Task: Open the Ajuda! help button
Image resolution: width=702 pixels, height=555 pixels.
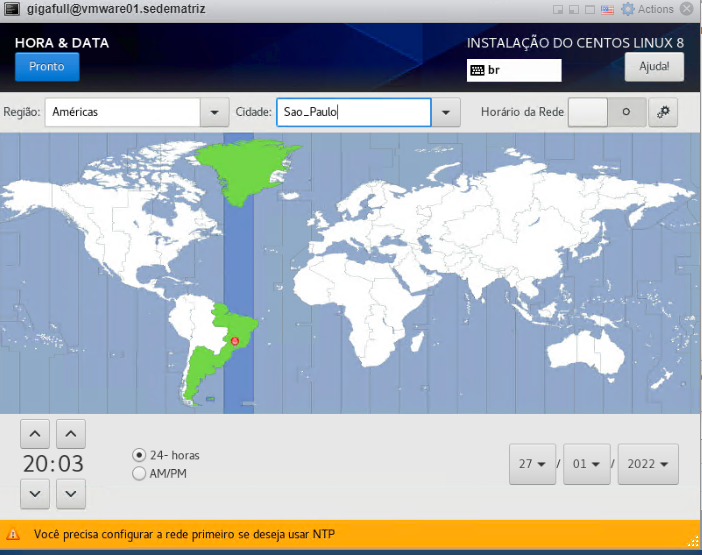Action: 654,67
